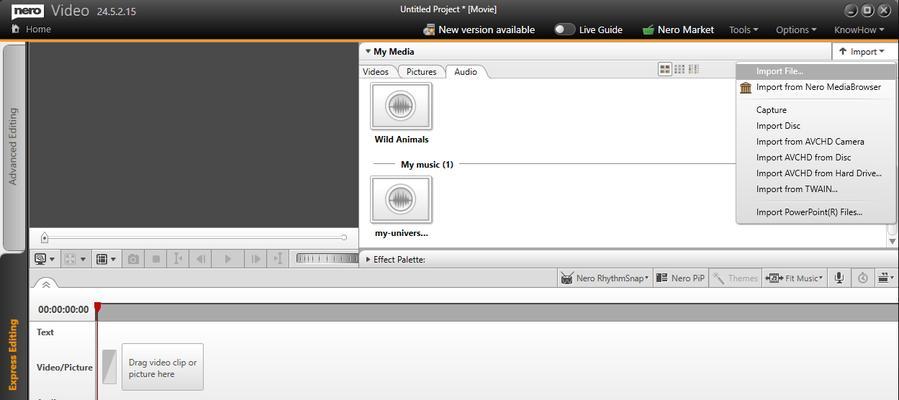Choose Import File... from menu
This screenshot has width=899, height=400.
pos(815,72)
